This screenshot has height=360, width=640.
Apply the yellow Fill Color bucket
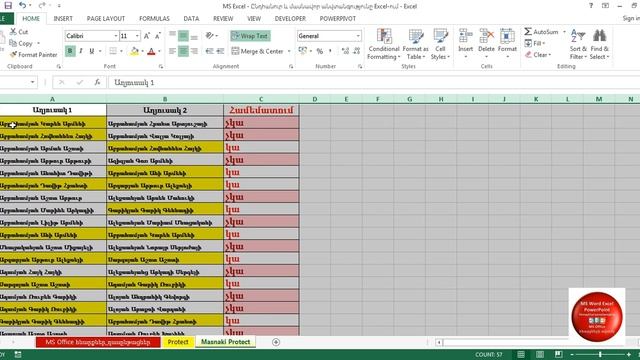134,51
